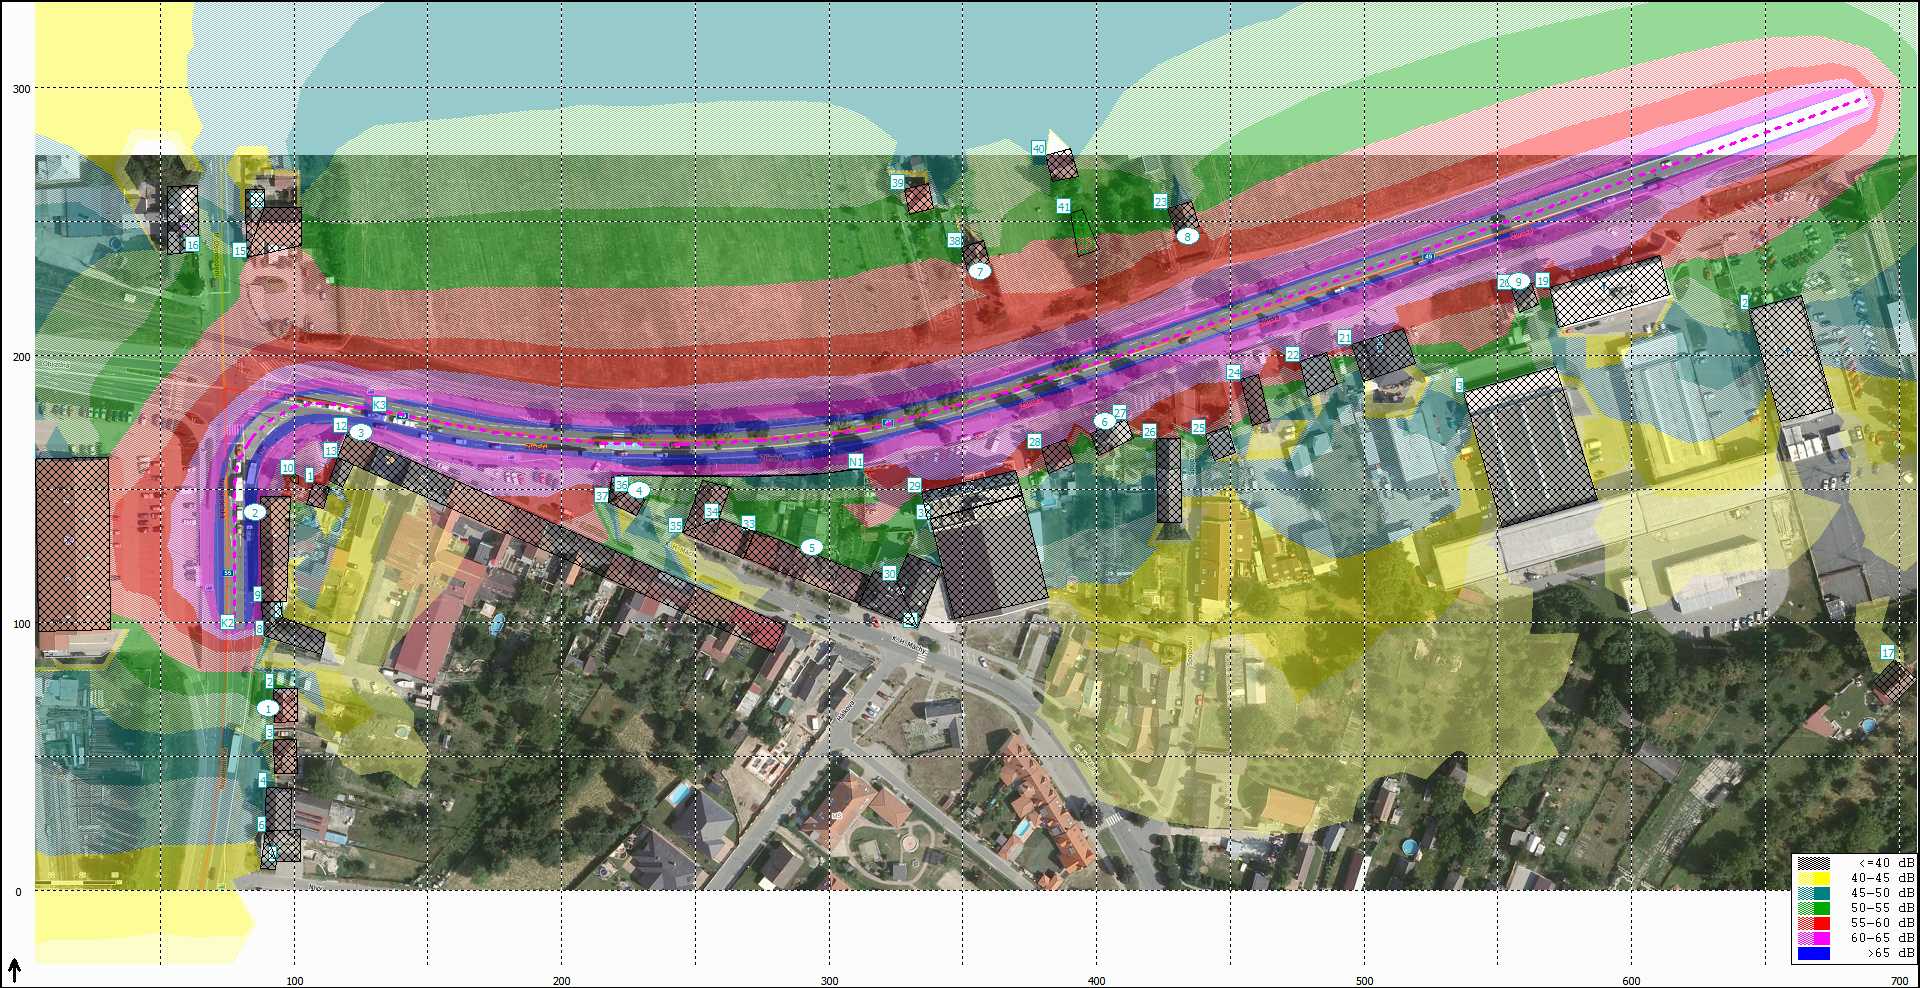Viewport: 1920px width, 988px height.
Task: Click the red 55-60 dB legend swatch
Action: (x=1813, y=924)
